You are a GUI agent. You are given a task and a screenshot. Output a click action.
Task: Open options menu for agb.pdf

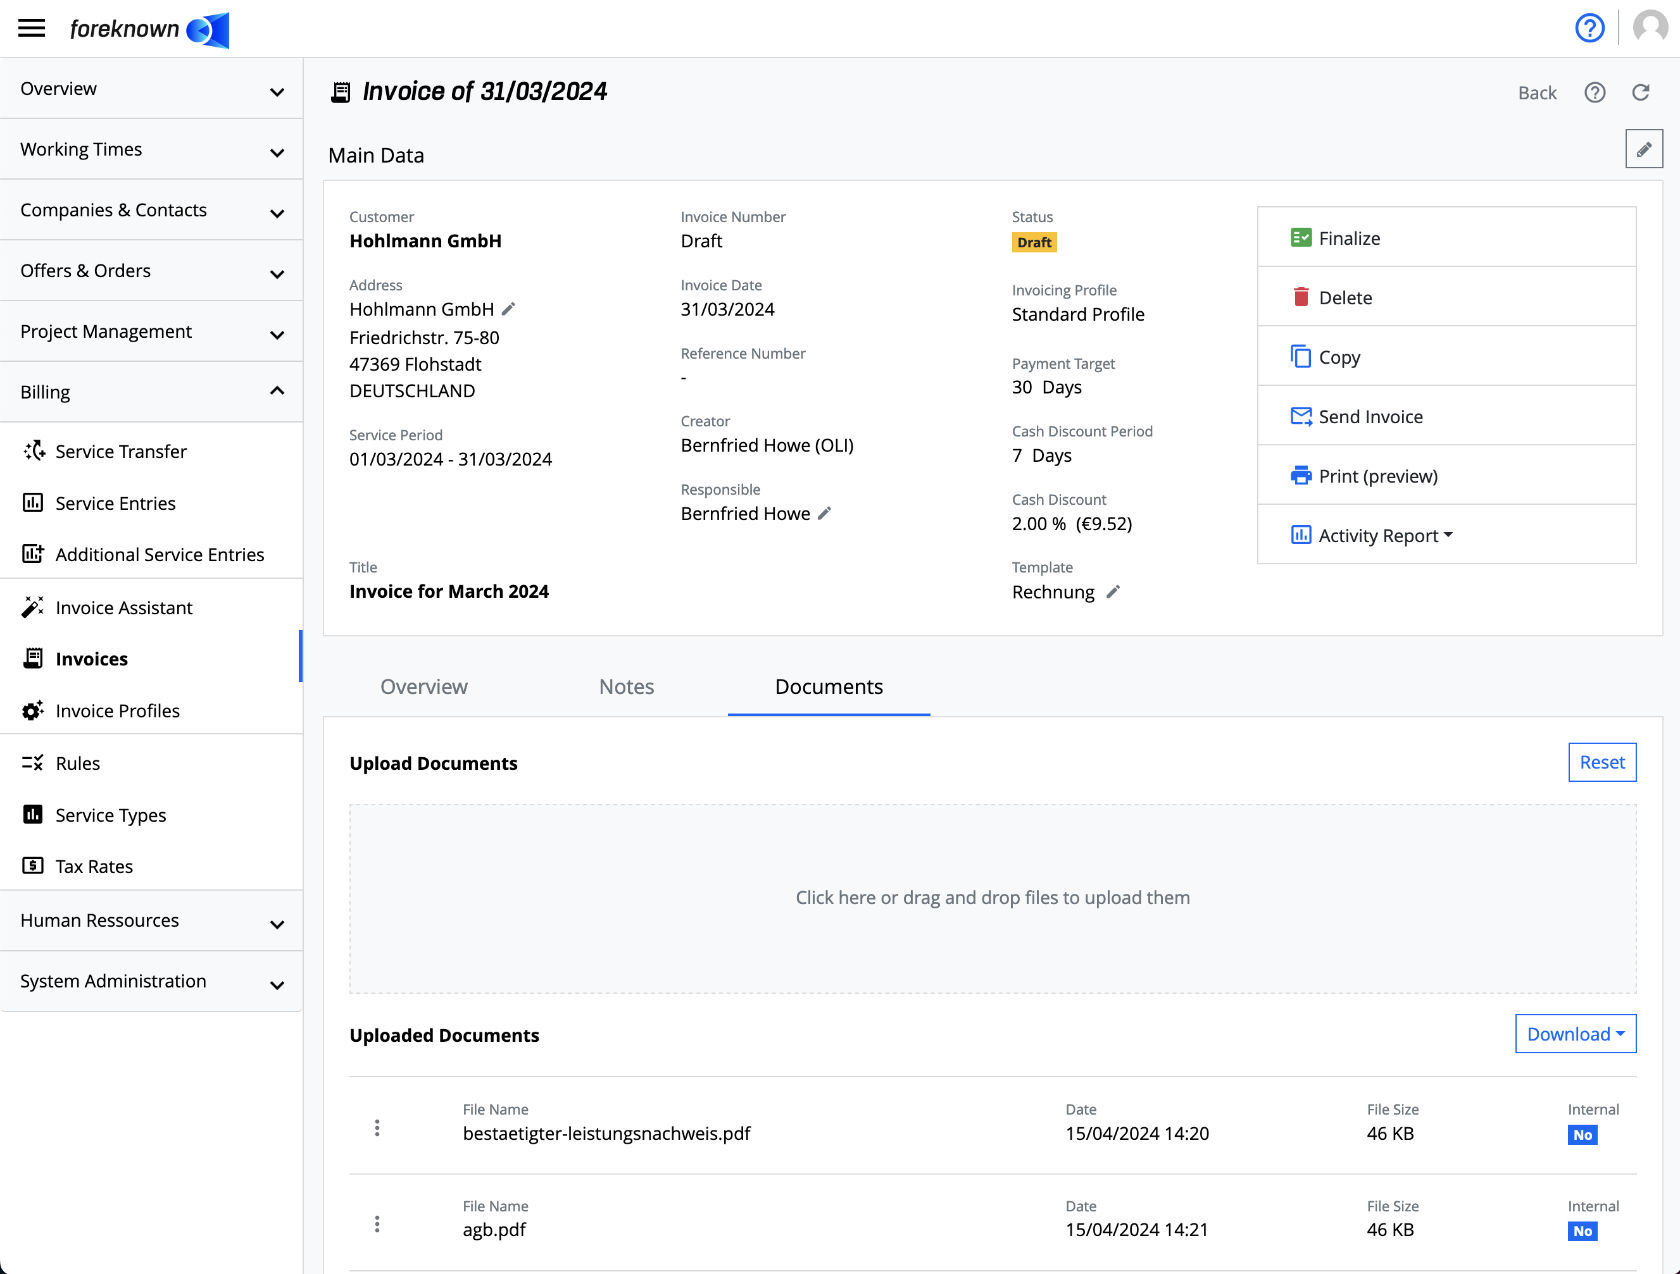pos(377,1224)
